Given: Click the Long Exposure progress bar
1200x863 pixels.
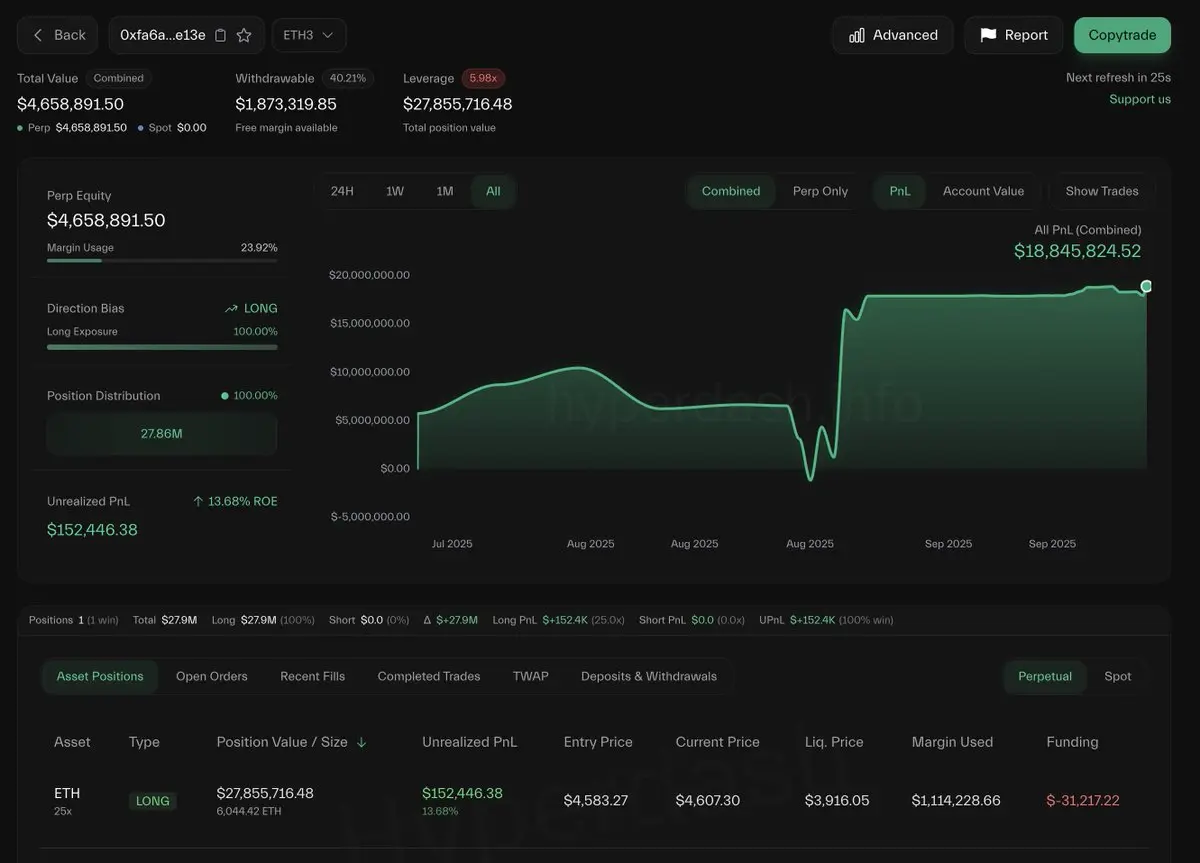Looking at the screenshot, I should (162, 347).
